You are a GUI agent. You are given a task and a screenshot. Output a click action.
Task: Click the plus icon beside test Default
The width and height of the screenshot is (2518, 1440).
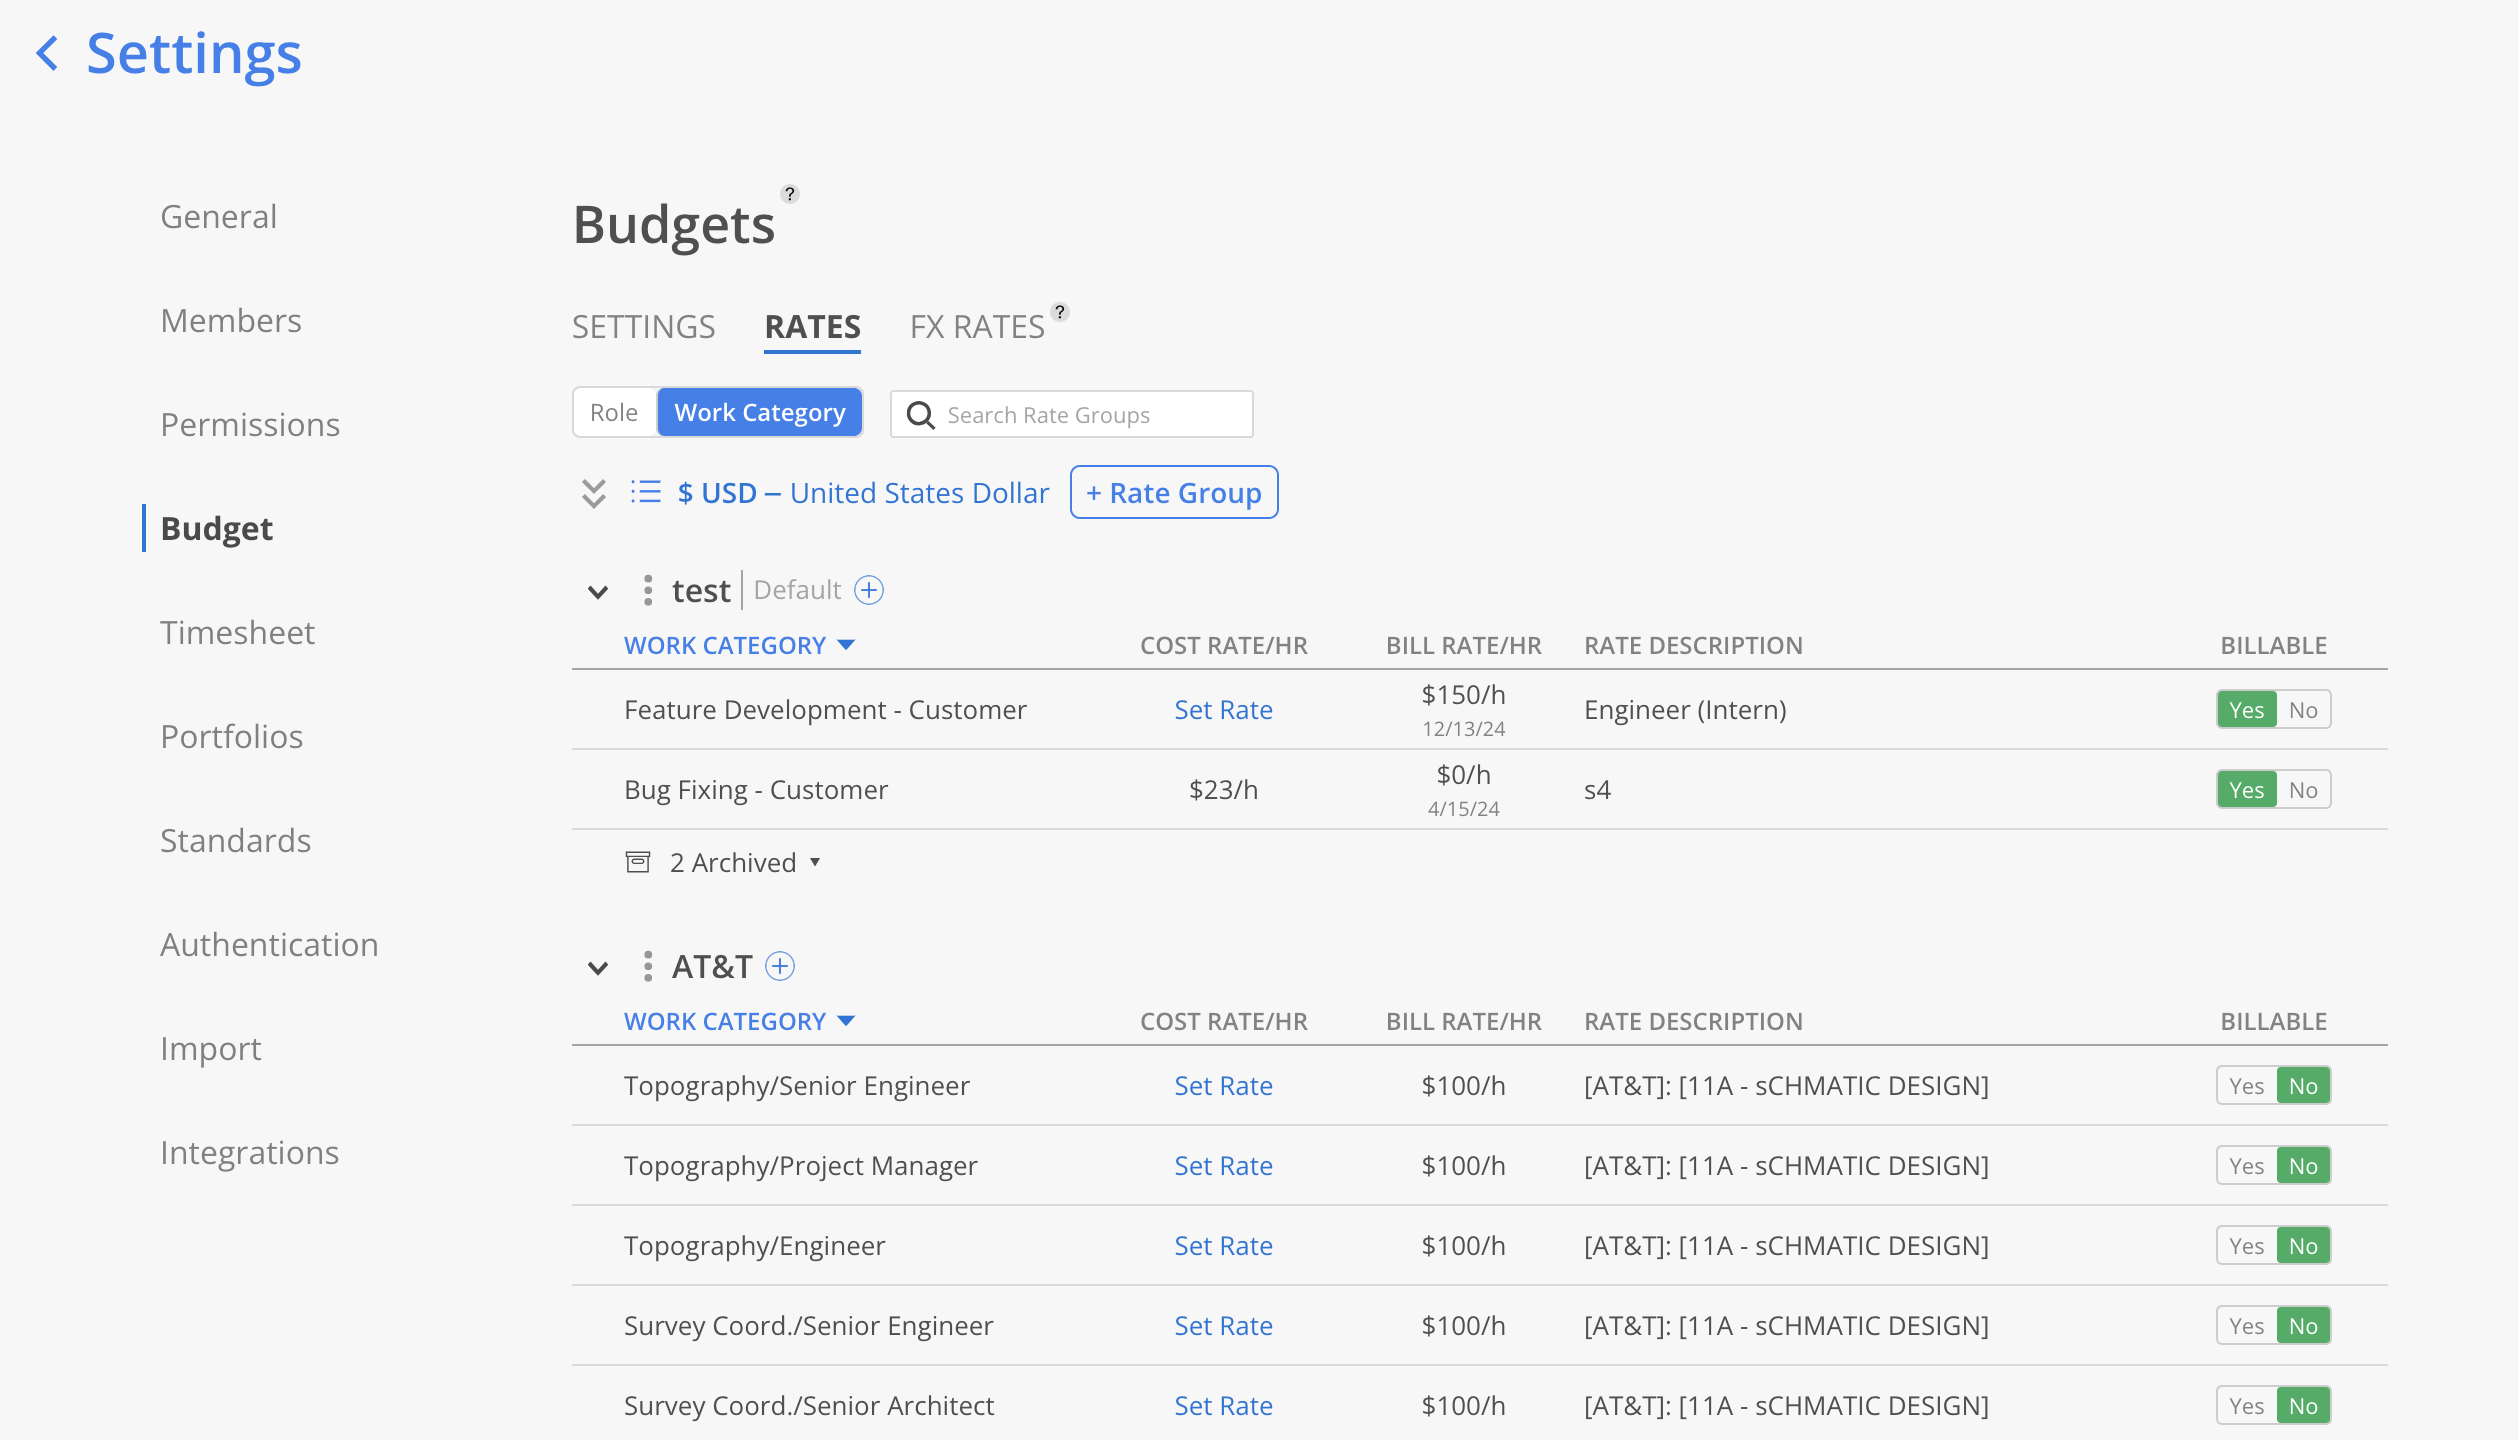[x=869, y=590]
